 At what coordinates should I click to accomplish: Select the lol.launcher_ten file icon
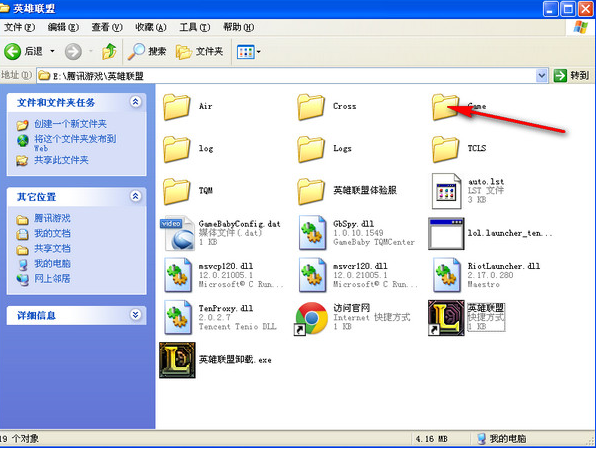tap(446, 233)
